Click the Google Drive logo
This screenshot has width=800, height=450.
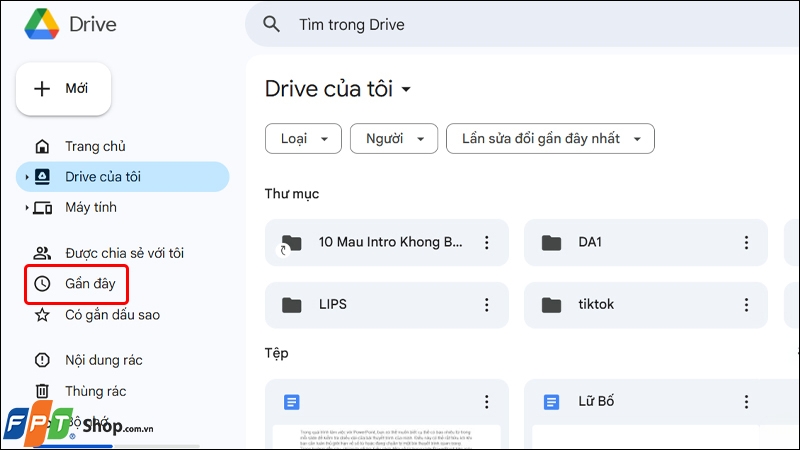42,24
